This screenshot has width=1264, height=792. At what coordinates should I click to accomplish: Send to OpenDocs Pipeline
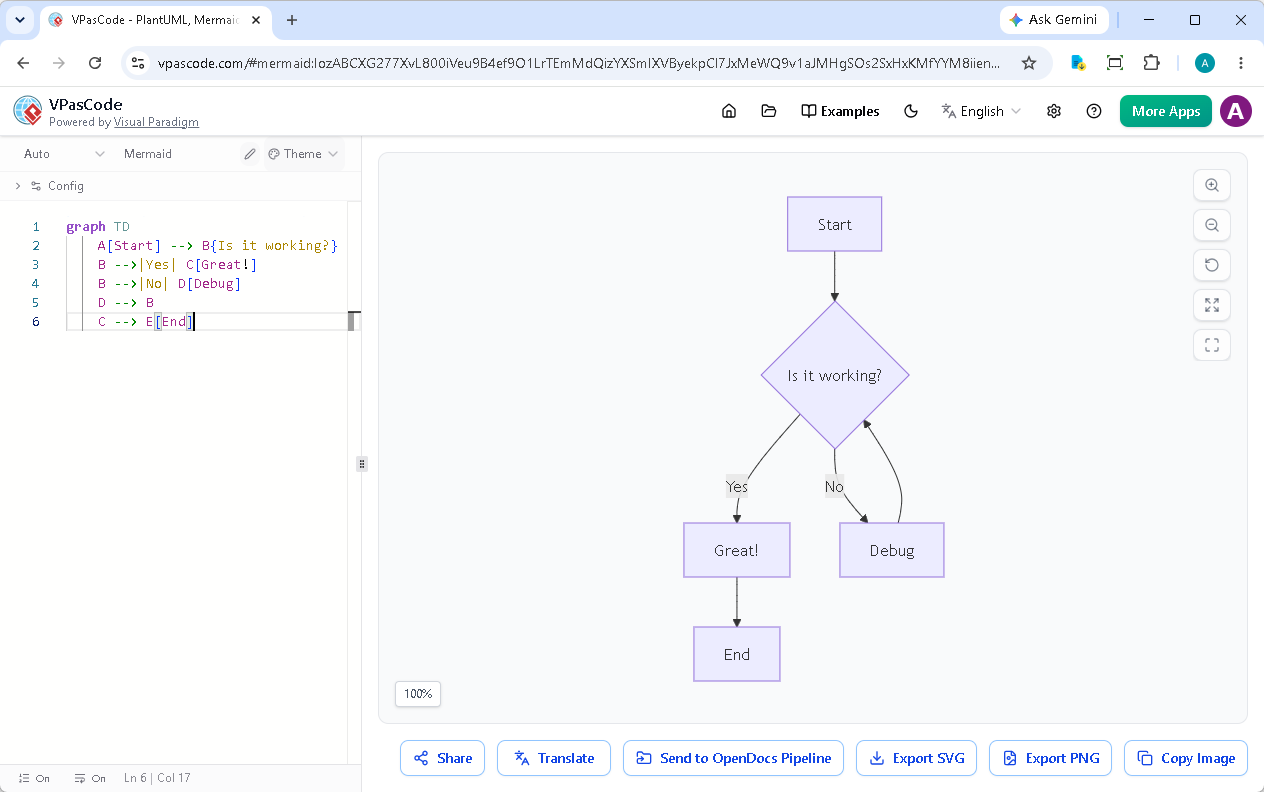[x=733, y=758]
